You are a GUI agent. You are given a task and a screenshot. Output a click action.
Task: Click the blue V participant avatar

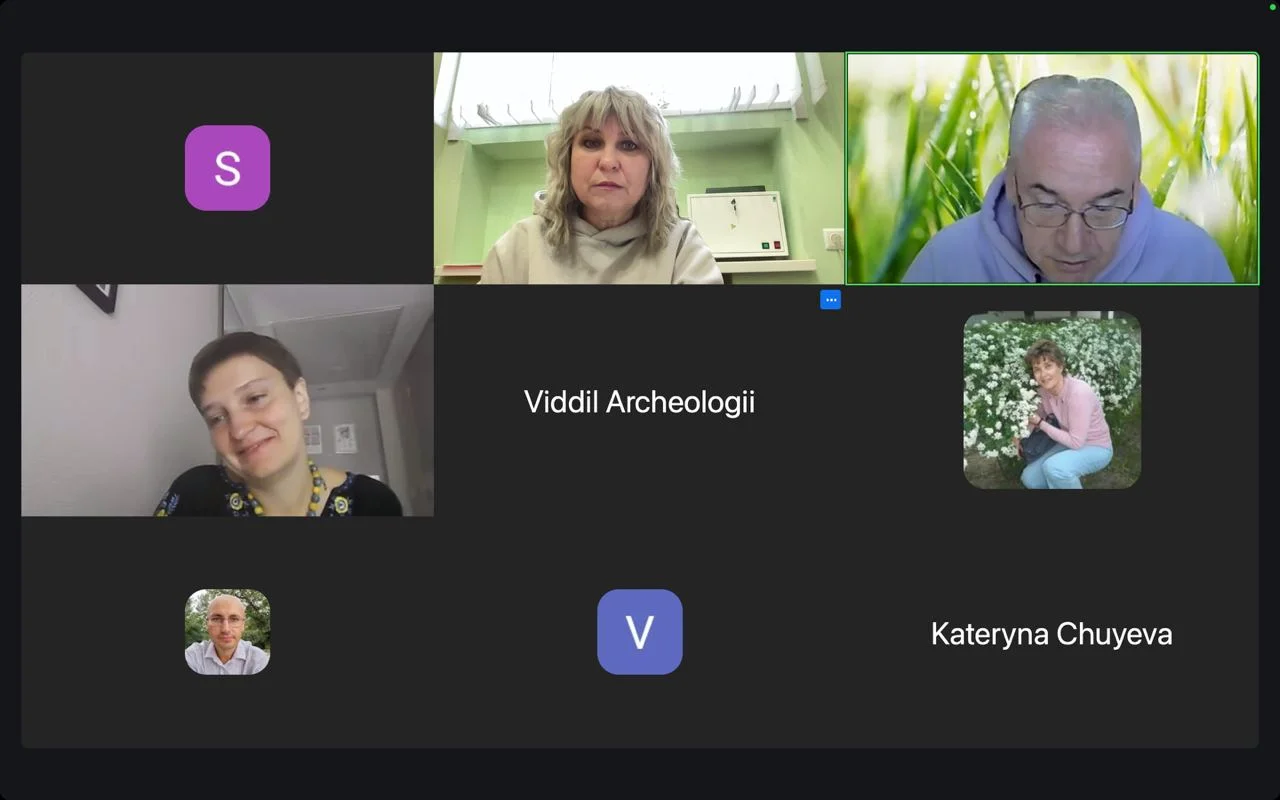pos(640,632)
